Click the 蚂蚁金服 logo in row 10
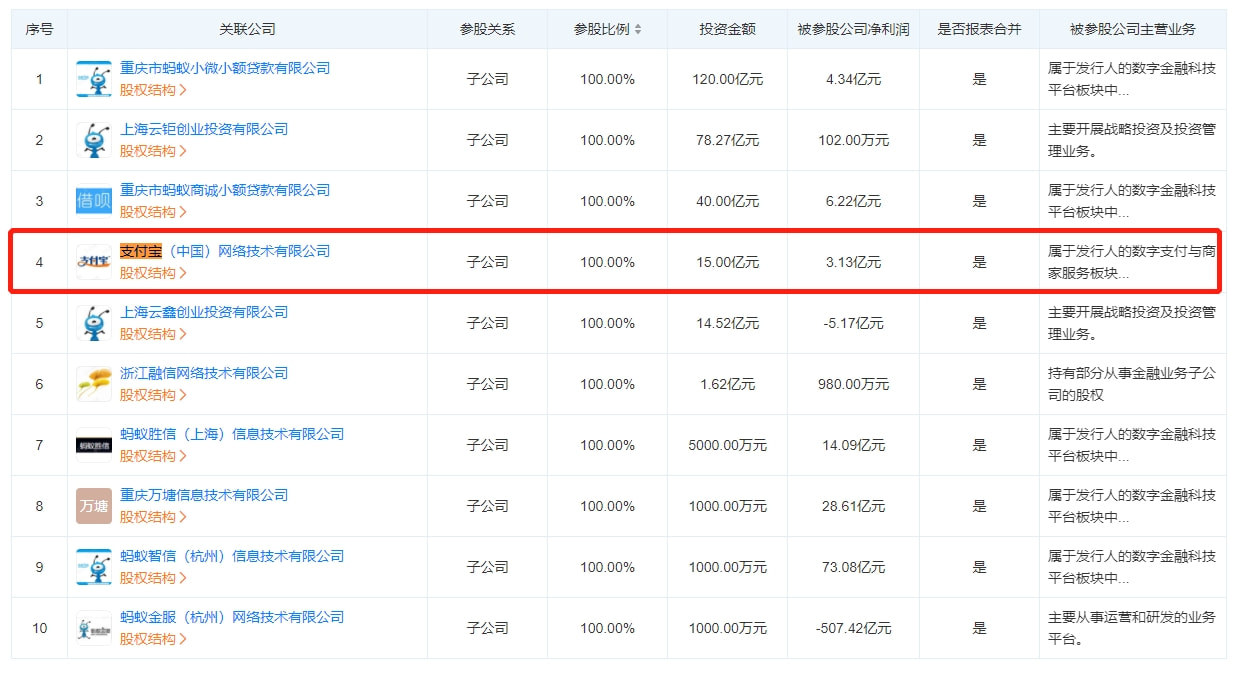Viewport: 1235px width, 673px height. point(94,628)
